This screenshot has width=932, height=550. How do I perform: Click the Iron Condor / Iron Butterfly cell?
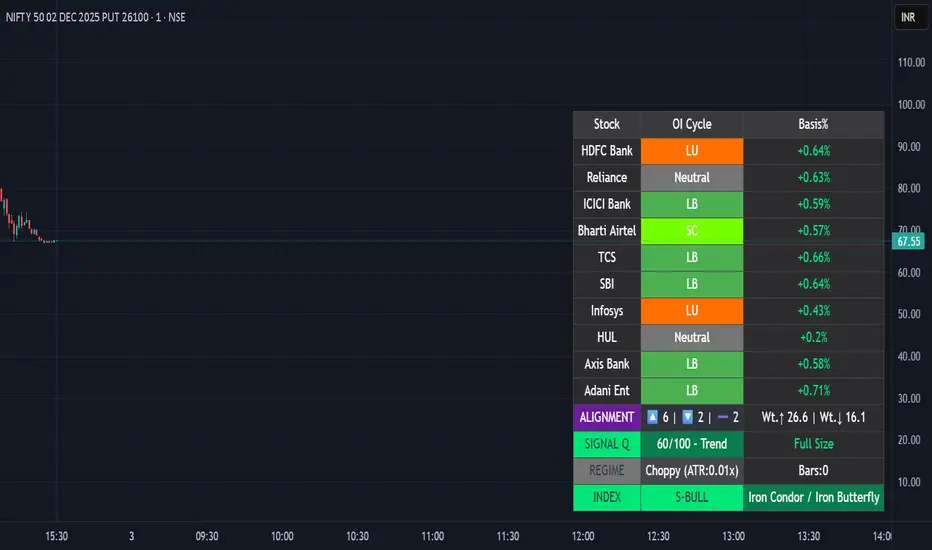[x=813, y=497]
